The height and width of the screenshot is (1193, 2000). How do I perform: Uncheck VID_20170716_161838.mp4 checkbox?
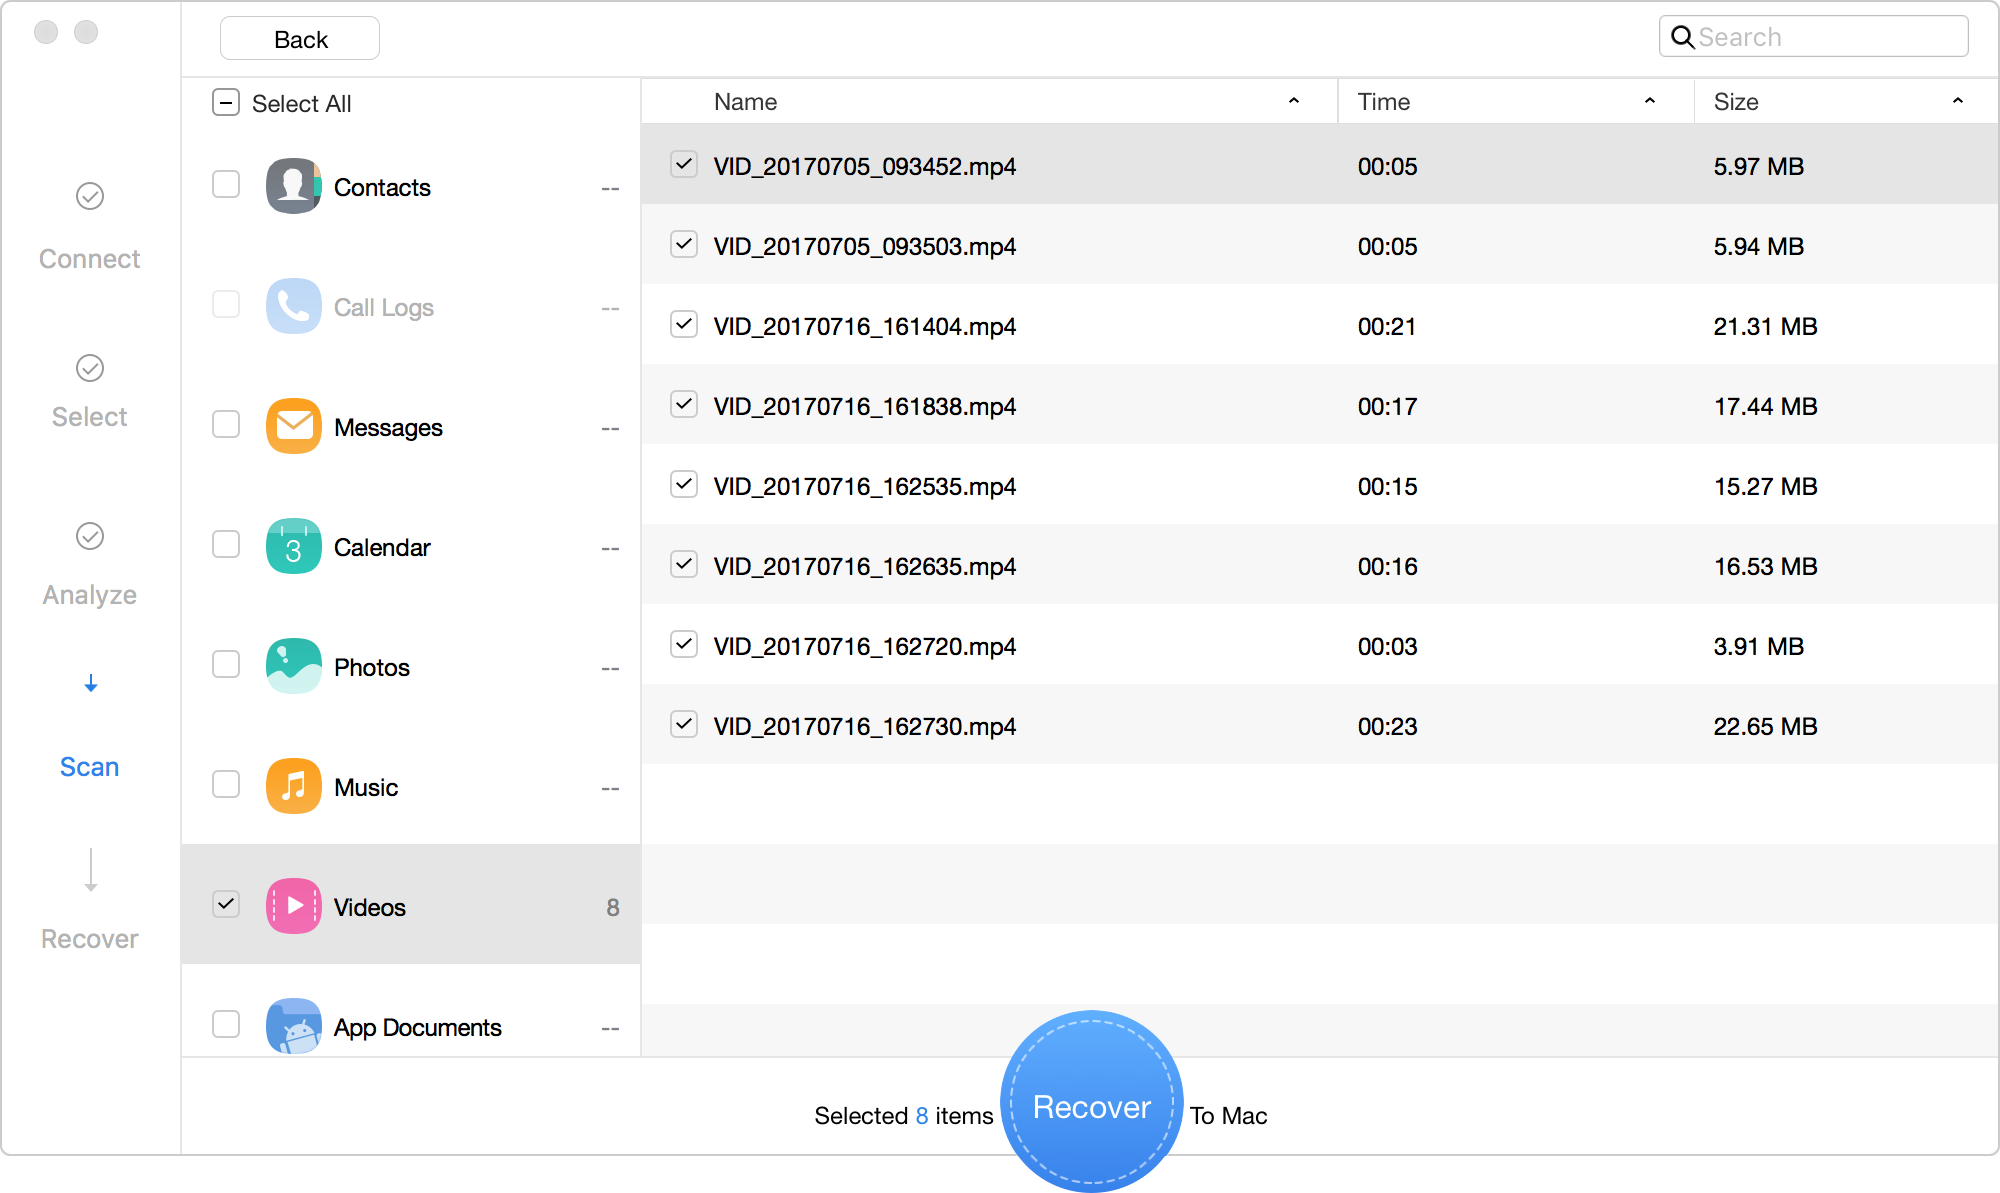tap(684, 404)
